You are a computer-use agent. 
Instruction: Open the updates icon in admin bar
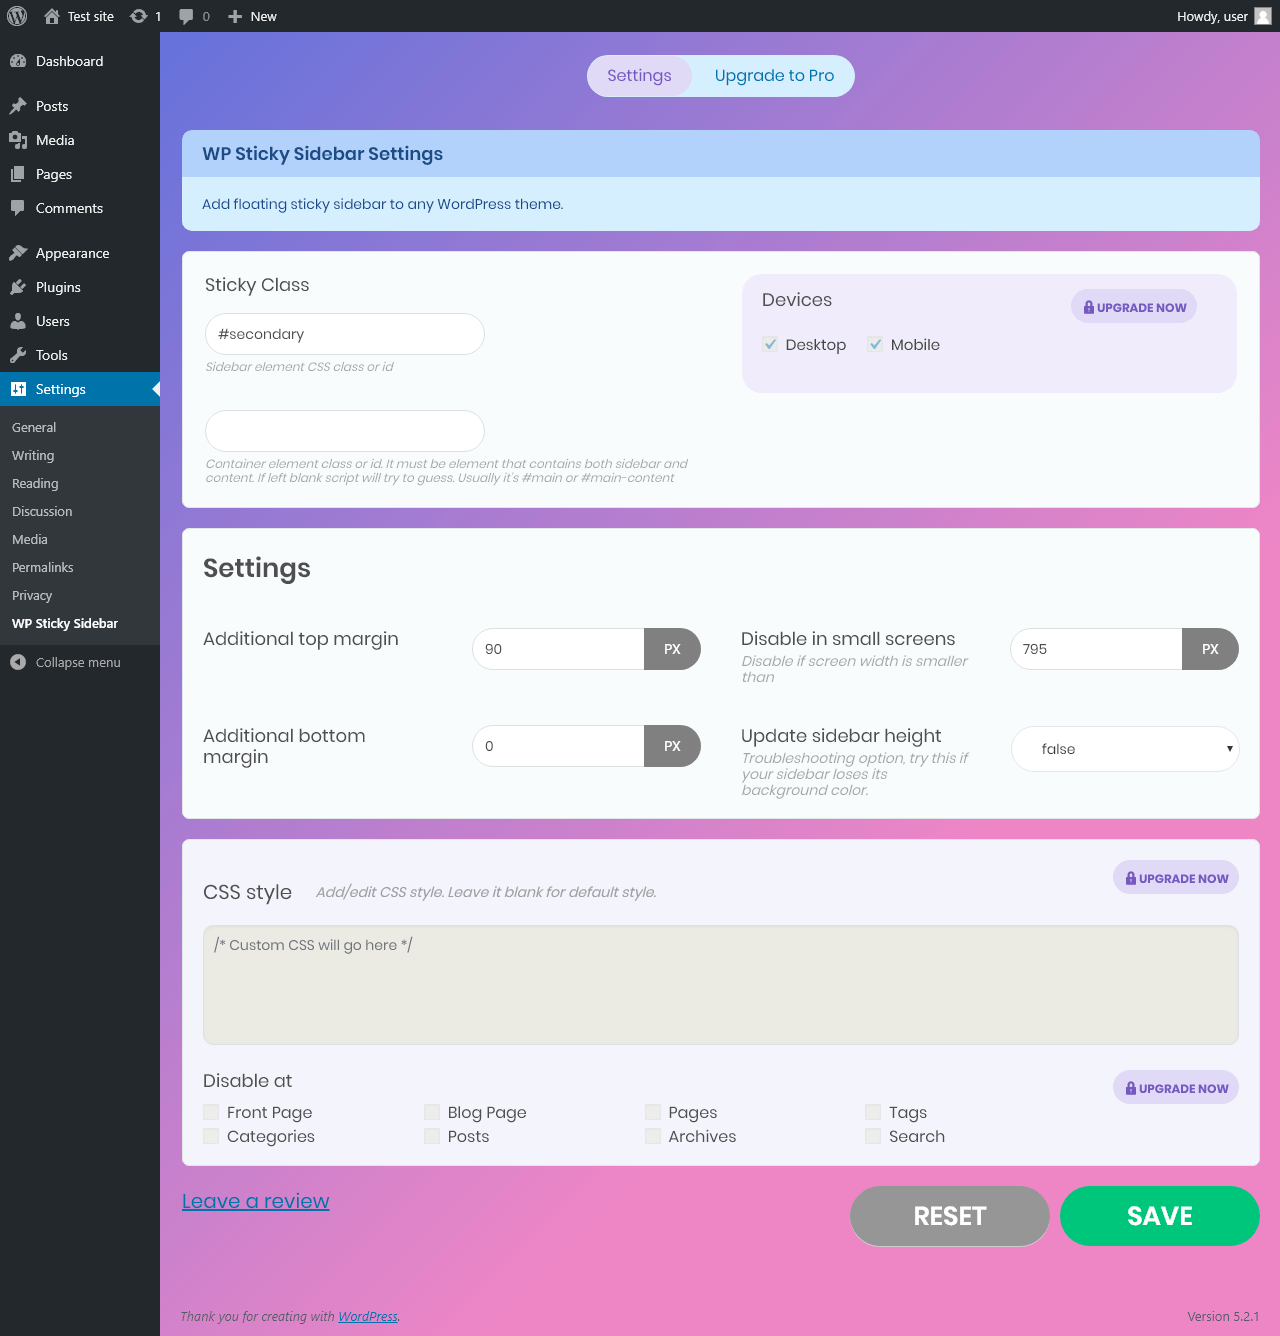pos(139,16)
